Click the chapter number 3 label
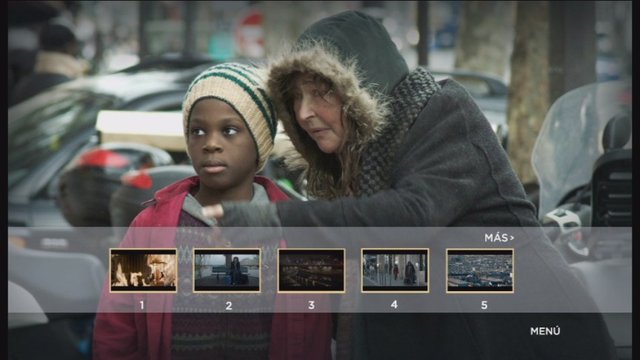640x360 pixels. 311,305
